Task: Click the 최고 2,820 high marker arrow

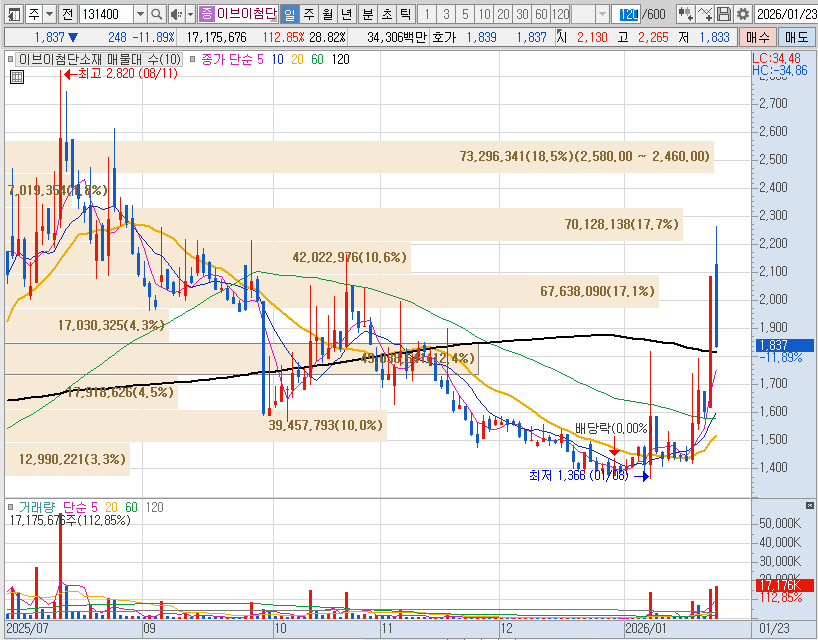Action: 70,75
